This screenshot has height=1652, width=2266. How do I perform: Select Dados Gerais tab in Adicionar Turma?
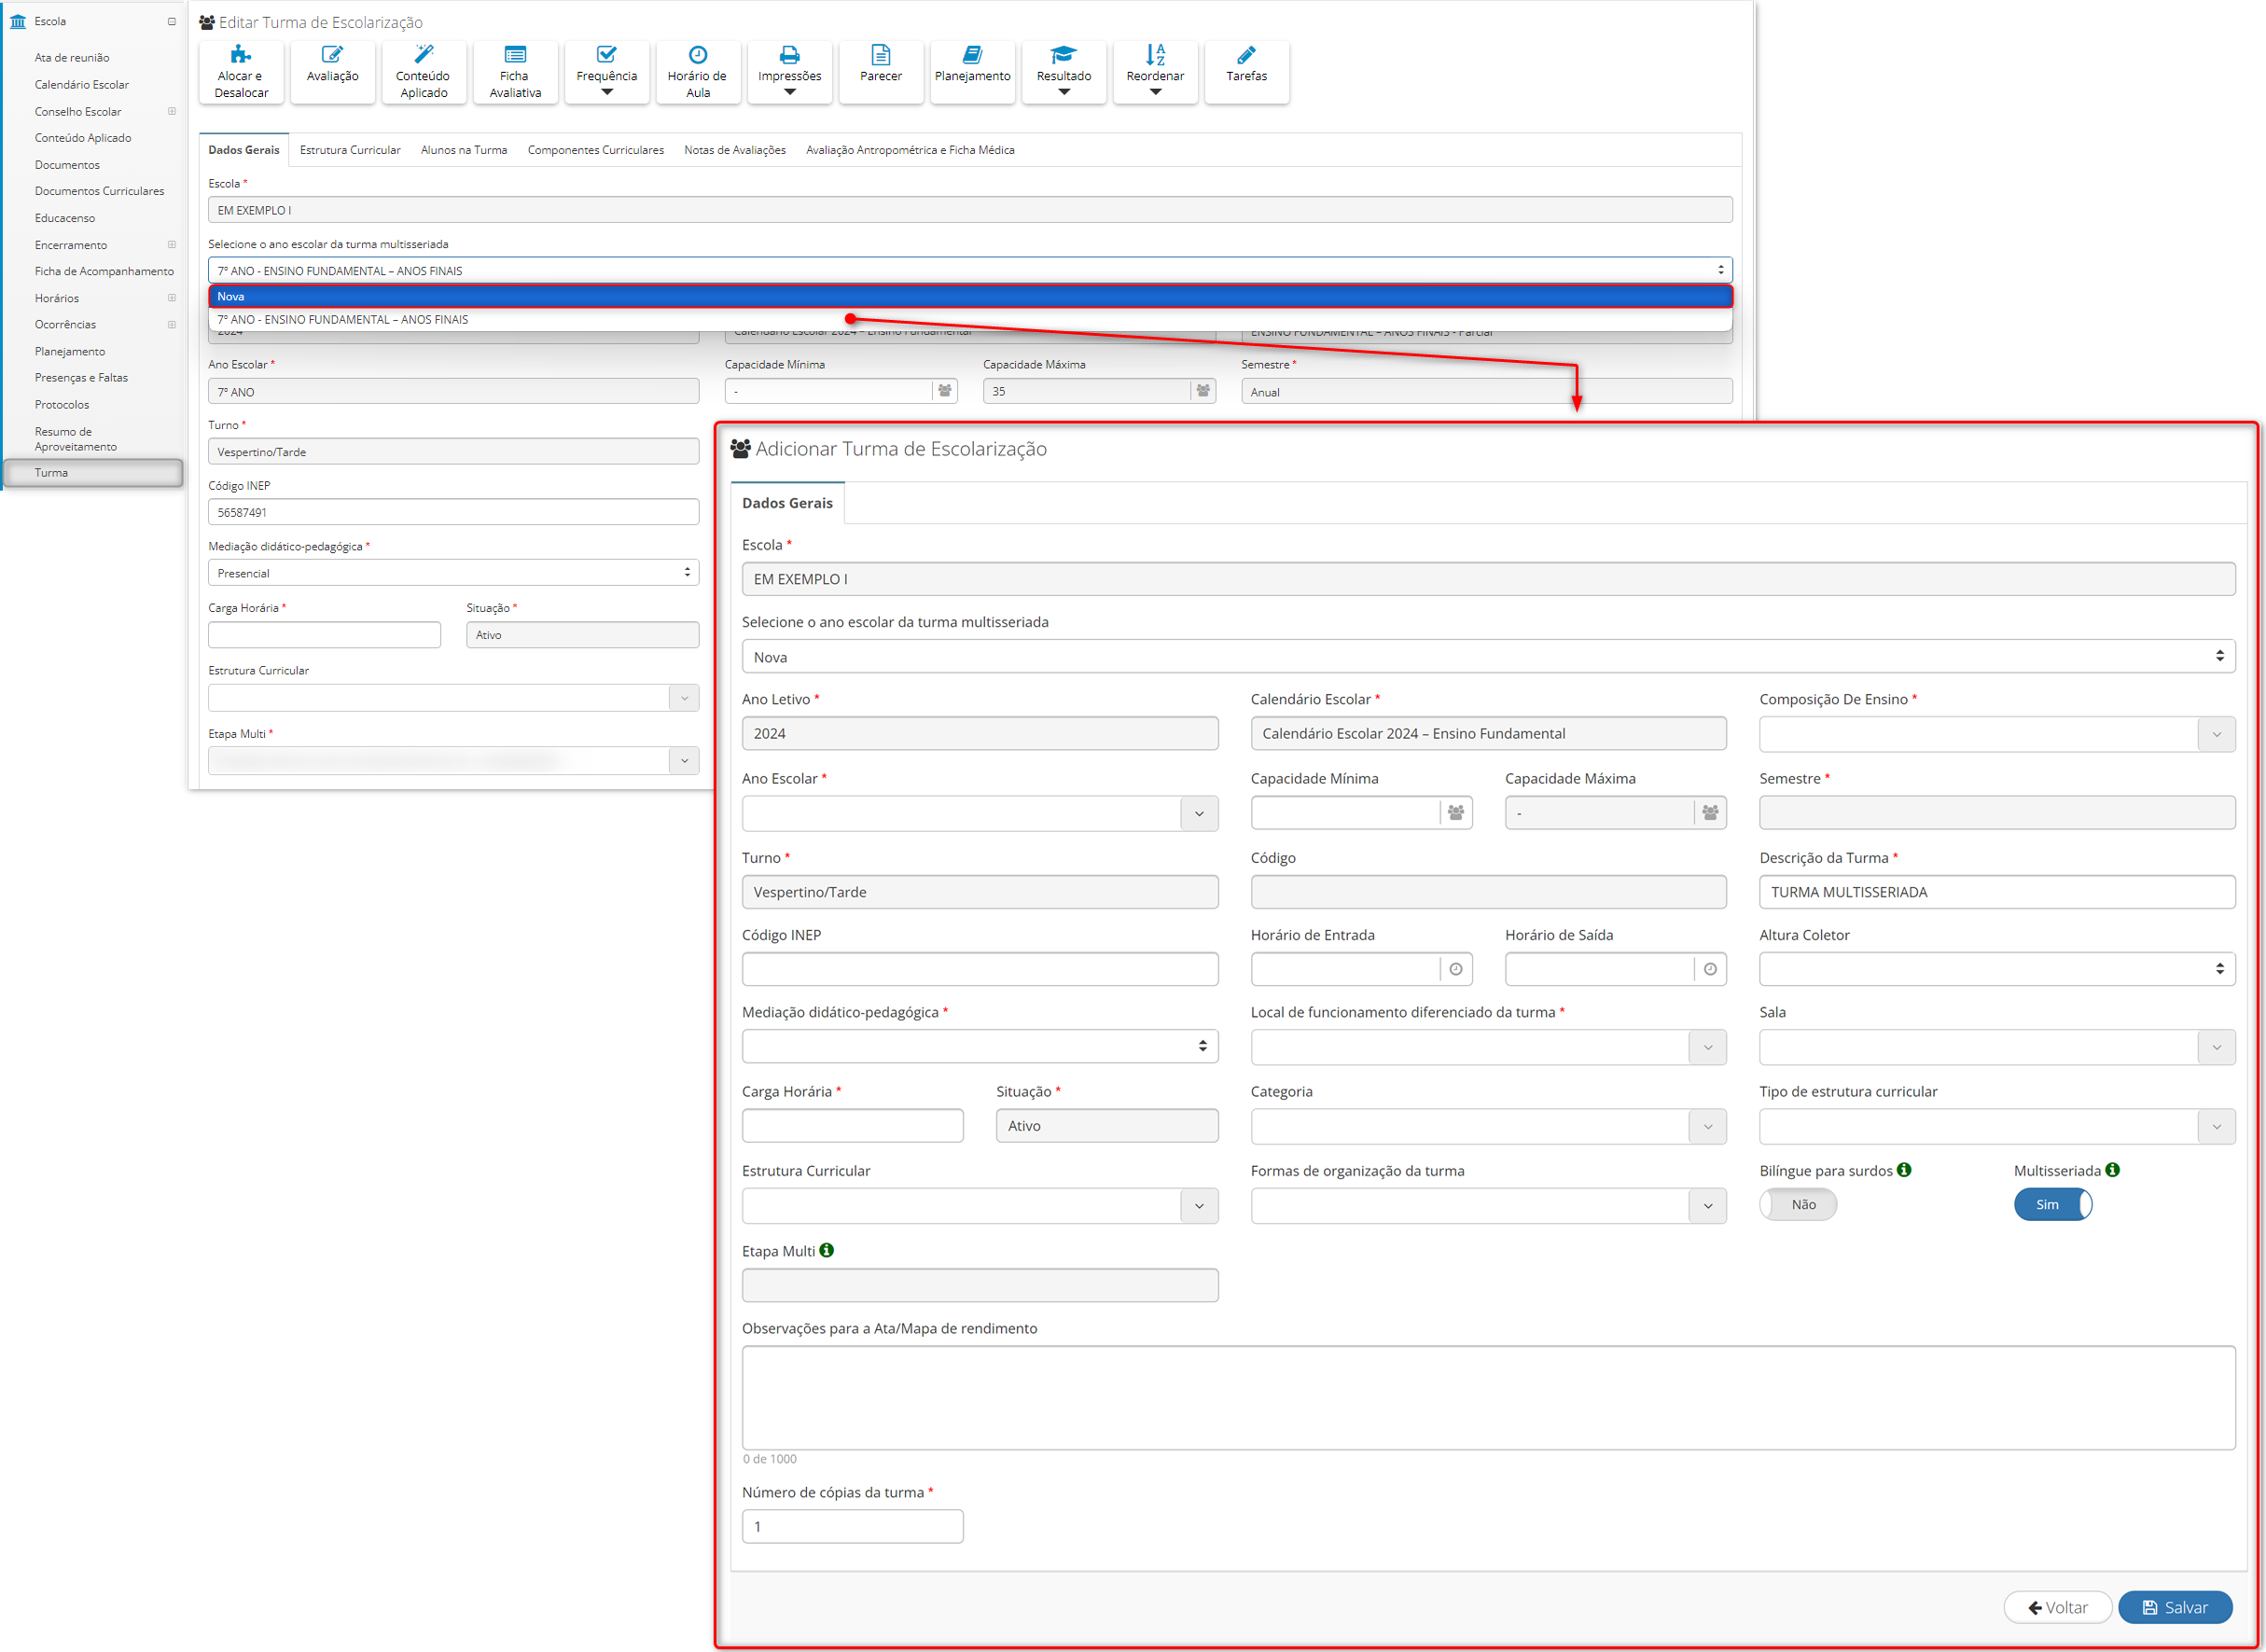(787, 503)
